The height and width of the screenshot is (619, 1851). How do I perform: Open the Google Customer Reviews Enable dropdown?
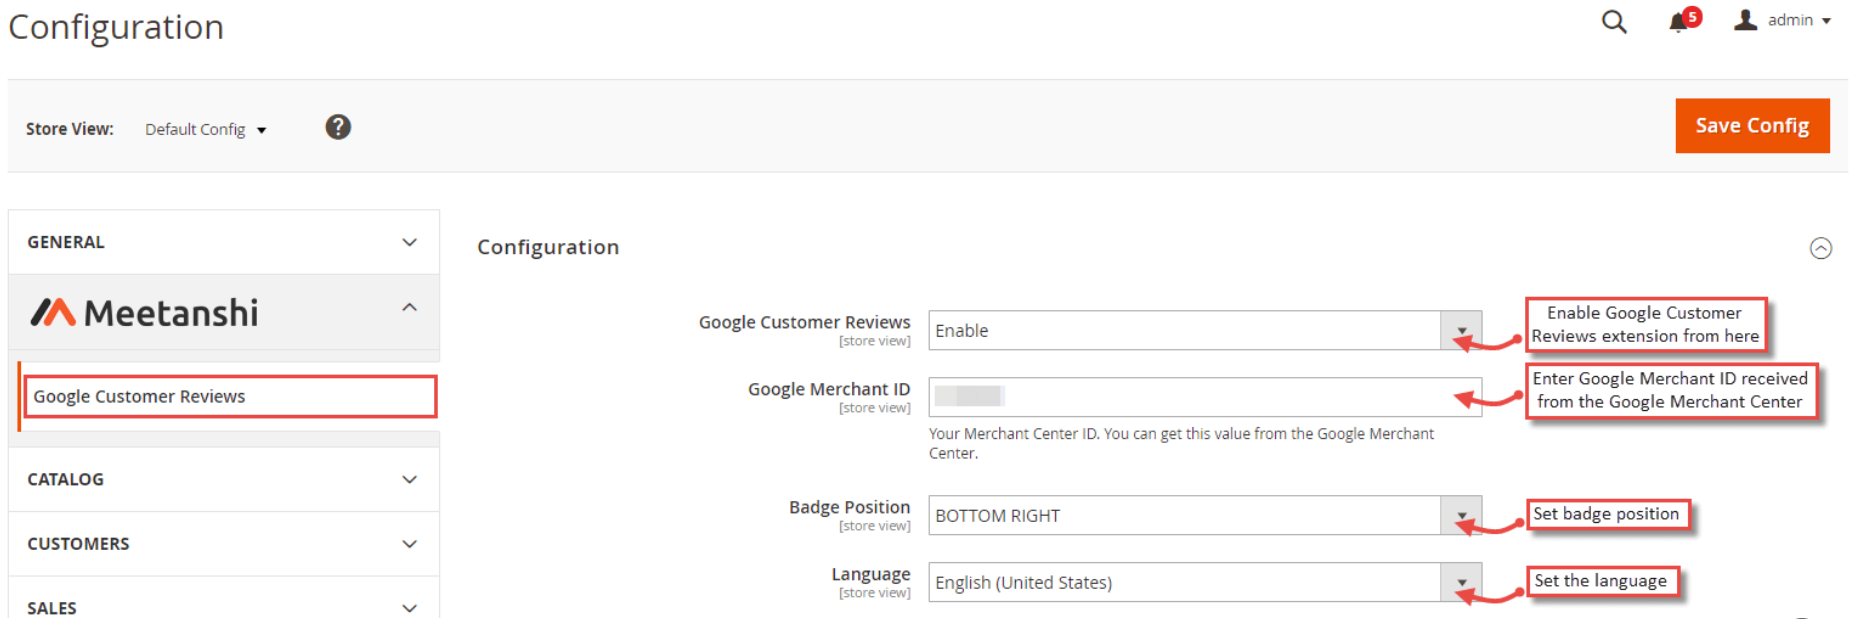[1205, 330]
